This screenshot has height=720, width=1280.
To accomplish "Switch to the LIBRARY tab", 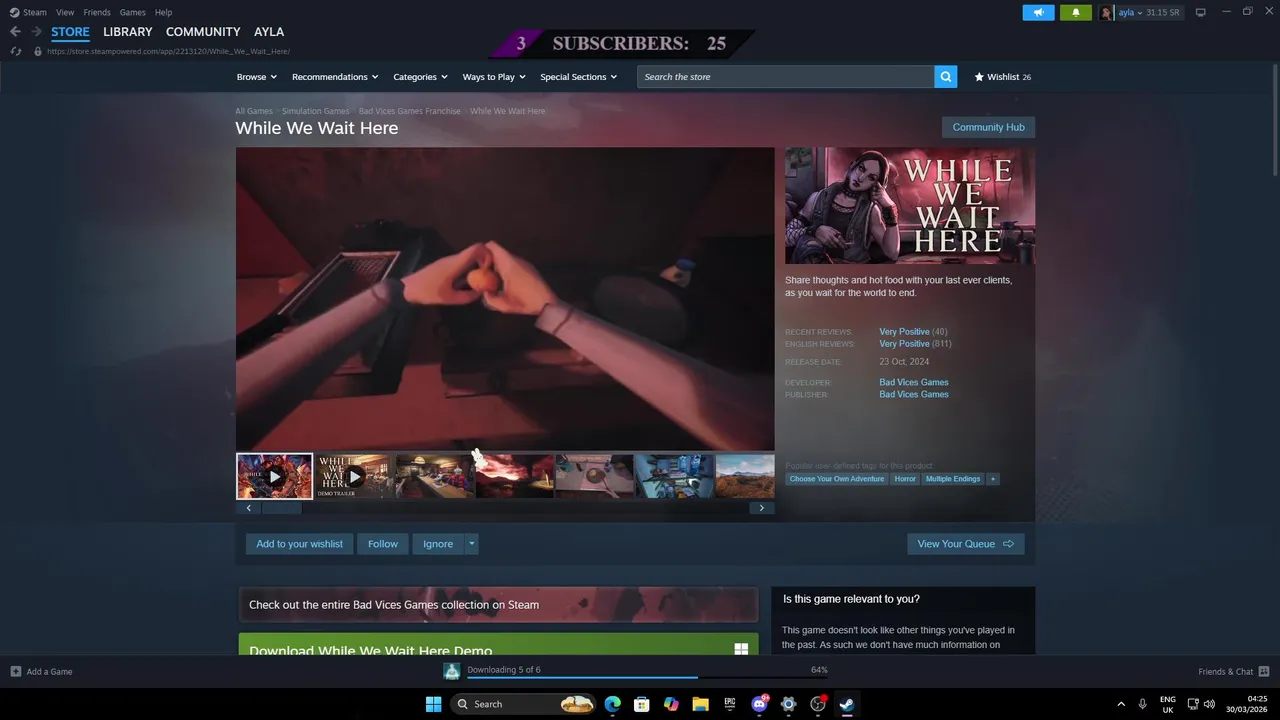I will click(128, 32).
